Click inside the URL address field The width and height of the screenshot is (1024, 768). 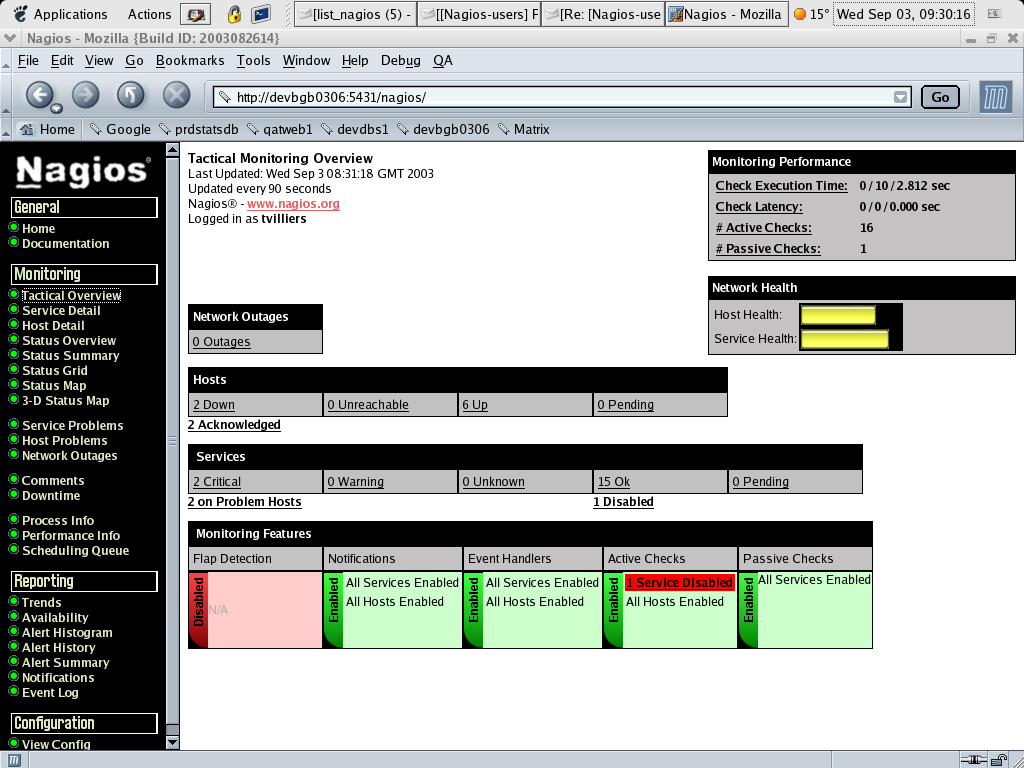562,97
